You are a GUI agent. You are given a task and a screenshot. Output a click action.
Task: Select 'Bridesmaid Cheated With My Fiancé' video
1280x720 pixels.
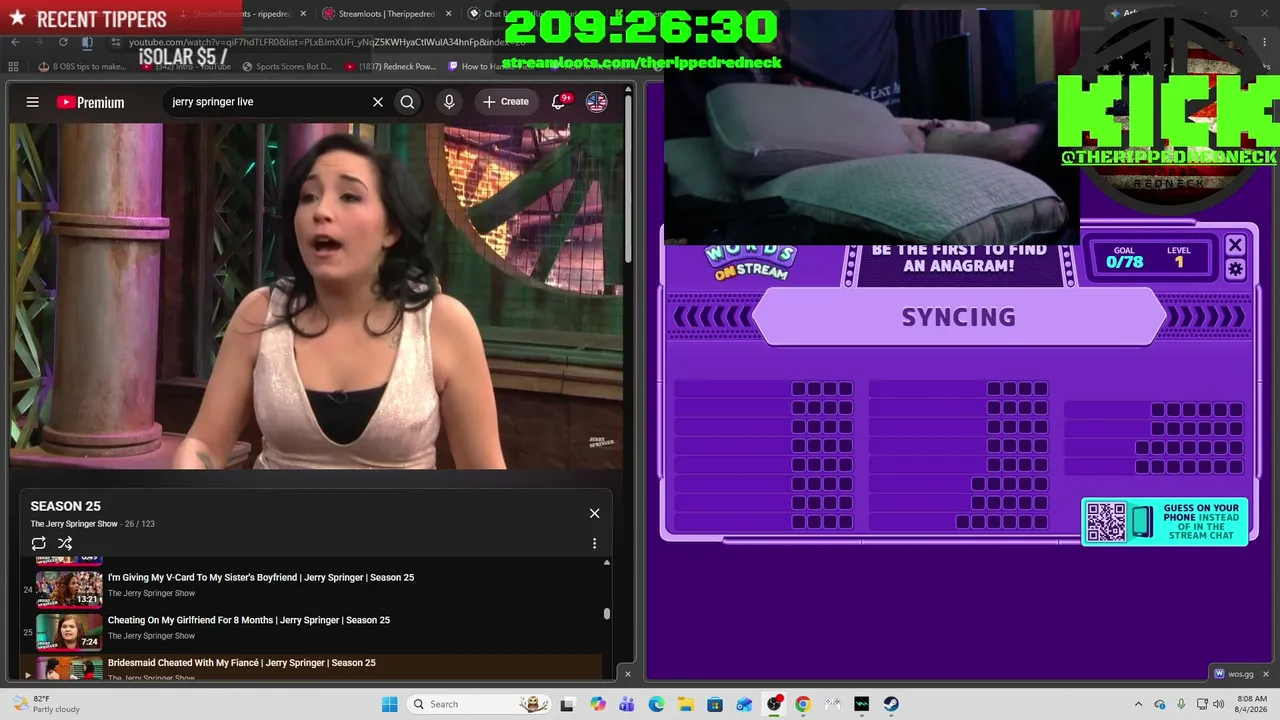pos(242,663)
